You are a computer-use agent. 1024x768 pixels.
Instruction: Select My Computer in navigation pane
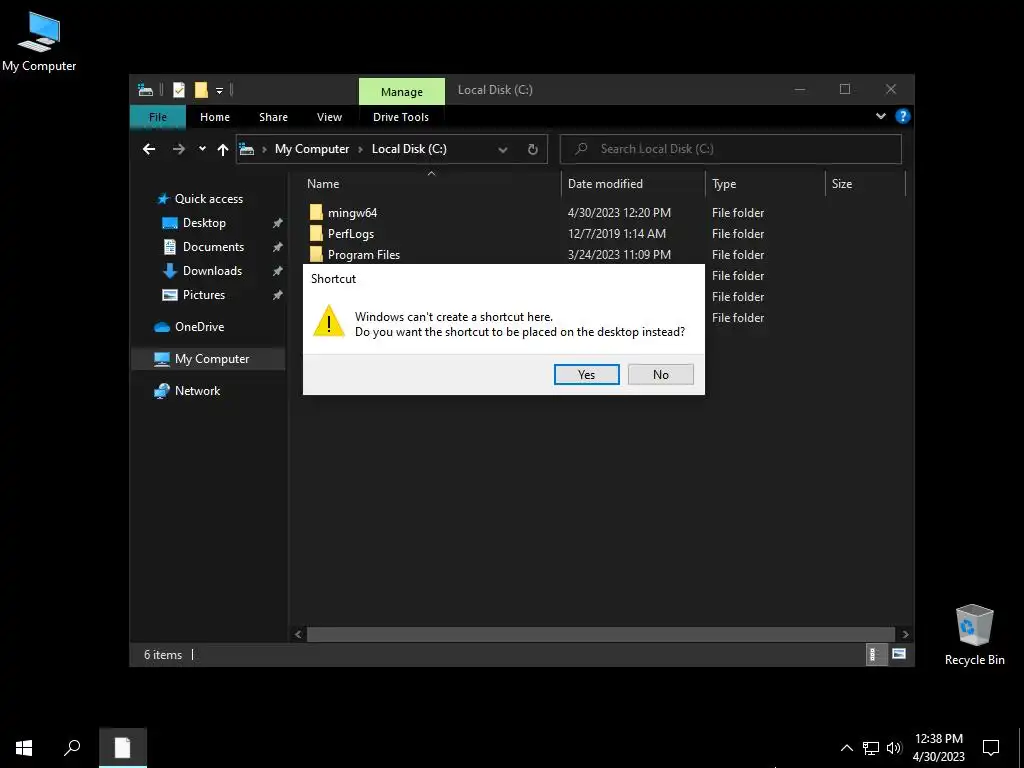tap(209, 359)
